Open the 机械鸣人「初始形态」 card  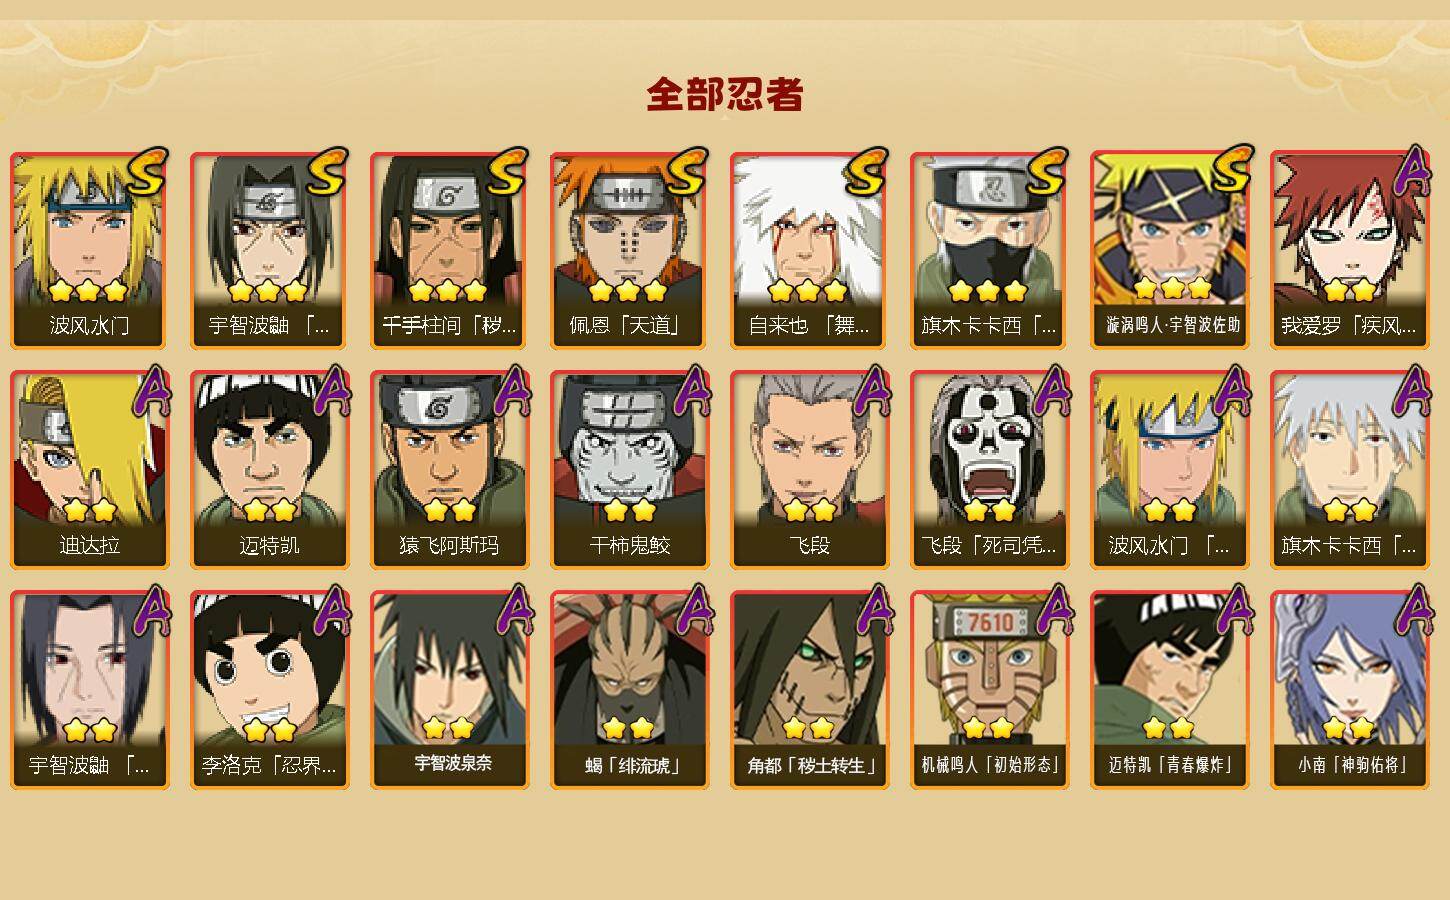pos(989,690)
